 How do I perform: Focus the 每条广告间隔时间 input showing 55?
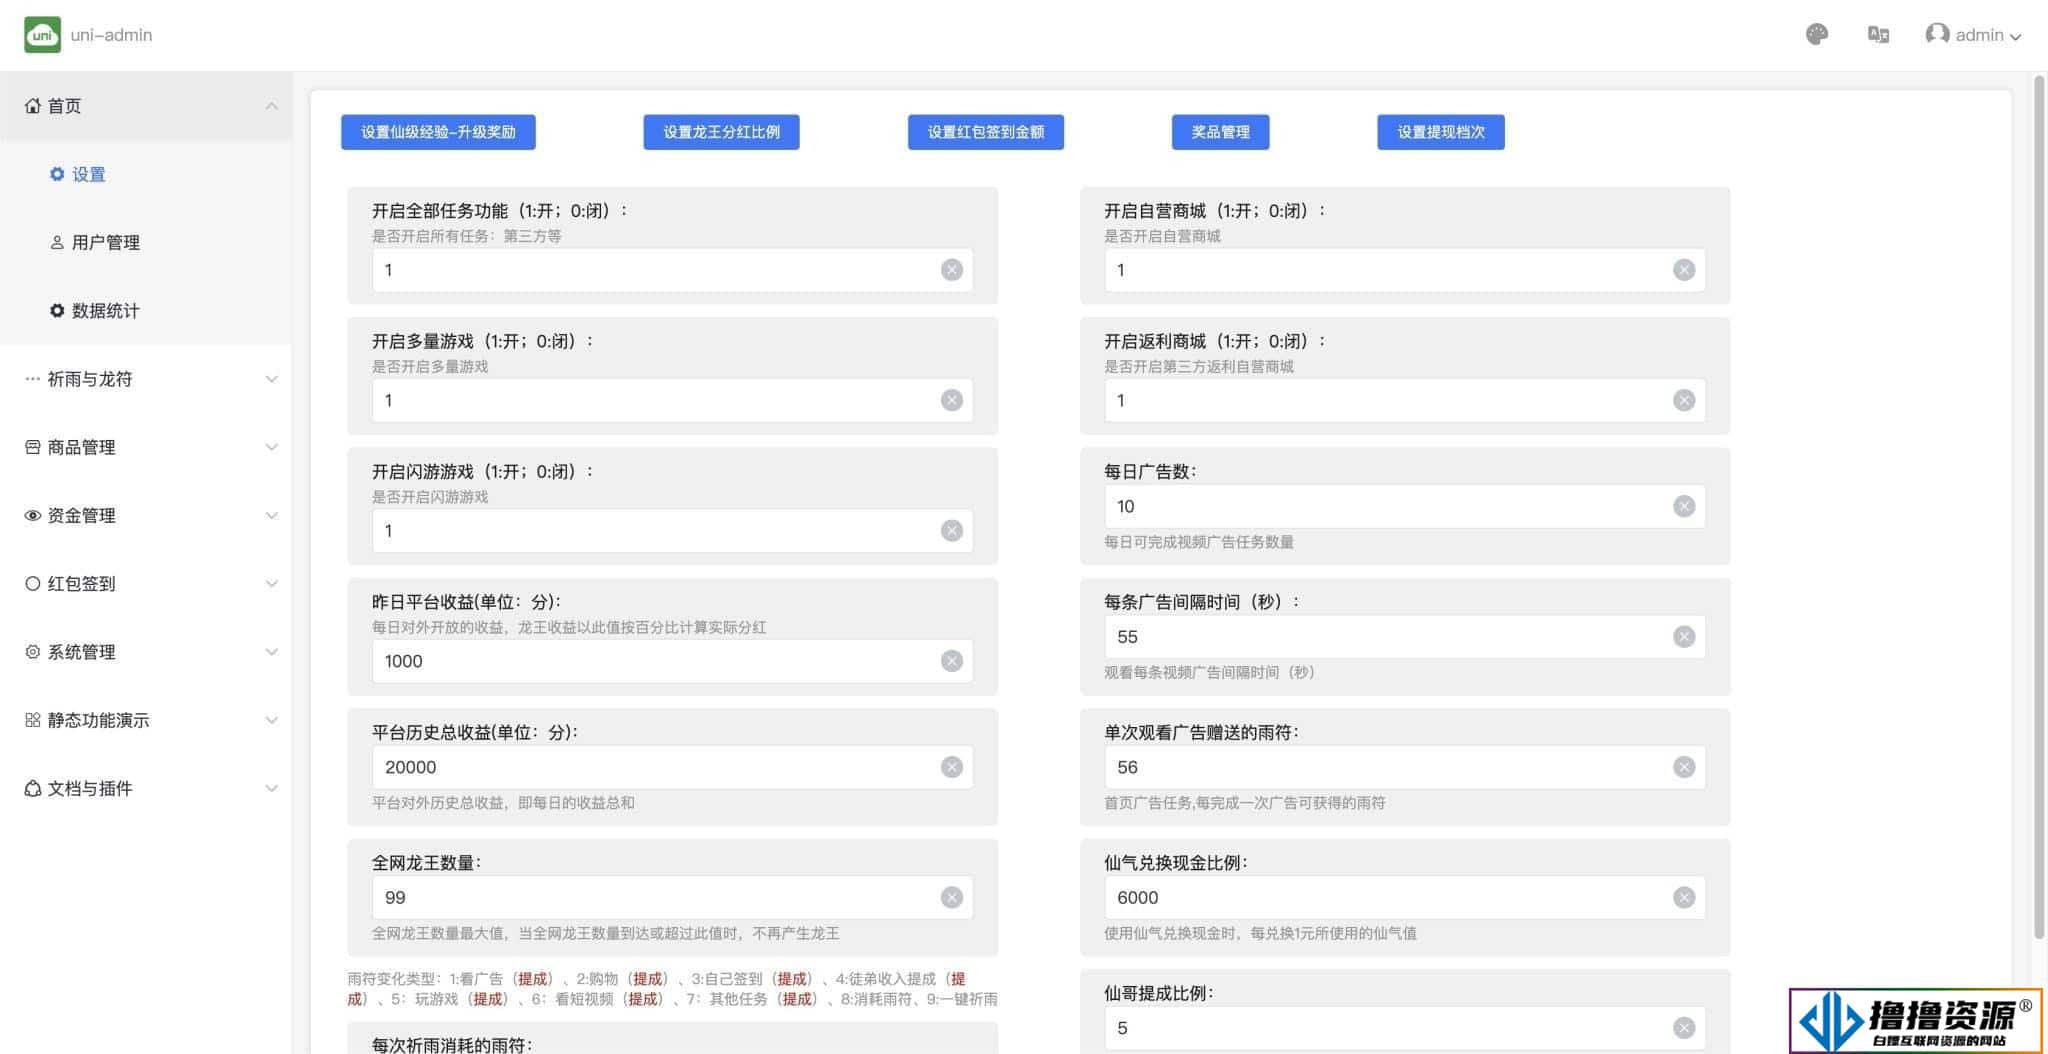(1405, 637)
